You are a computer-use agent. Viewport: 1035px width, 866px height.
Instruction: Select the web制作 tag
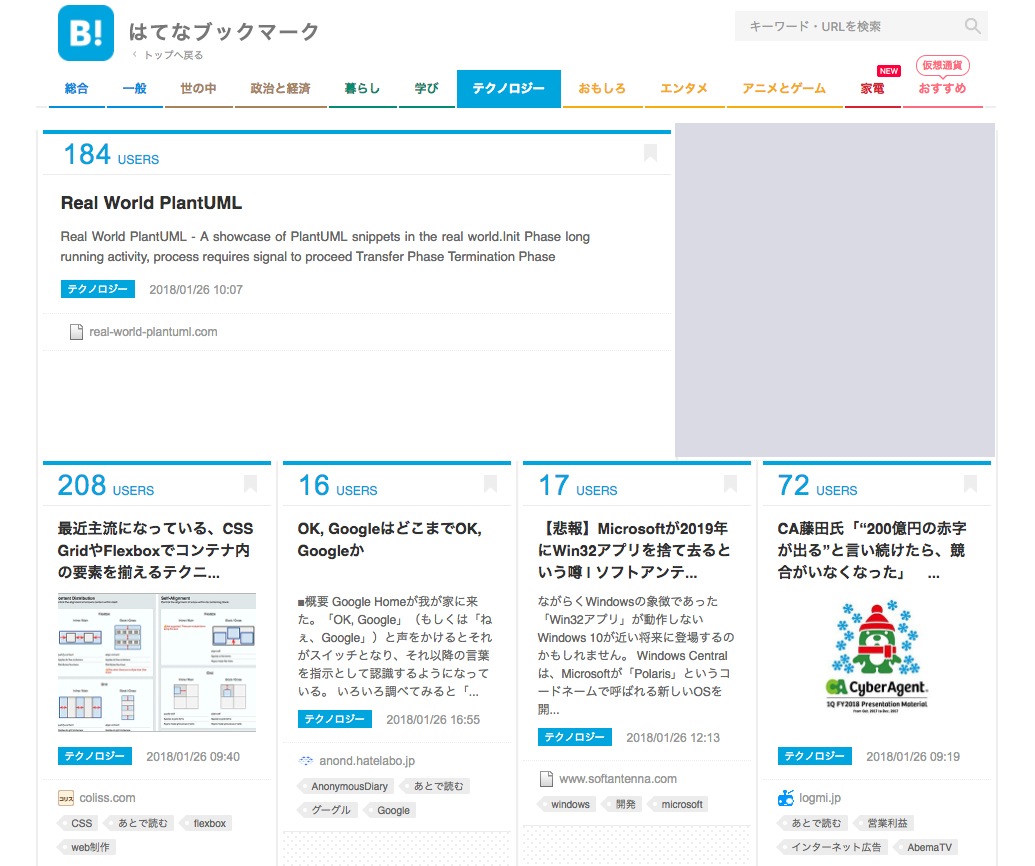(x=88, y=847)
